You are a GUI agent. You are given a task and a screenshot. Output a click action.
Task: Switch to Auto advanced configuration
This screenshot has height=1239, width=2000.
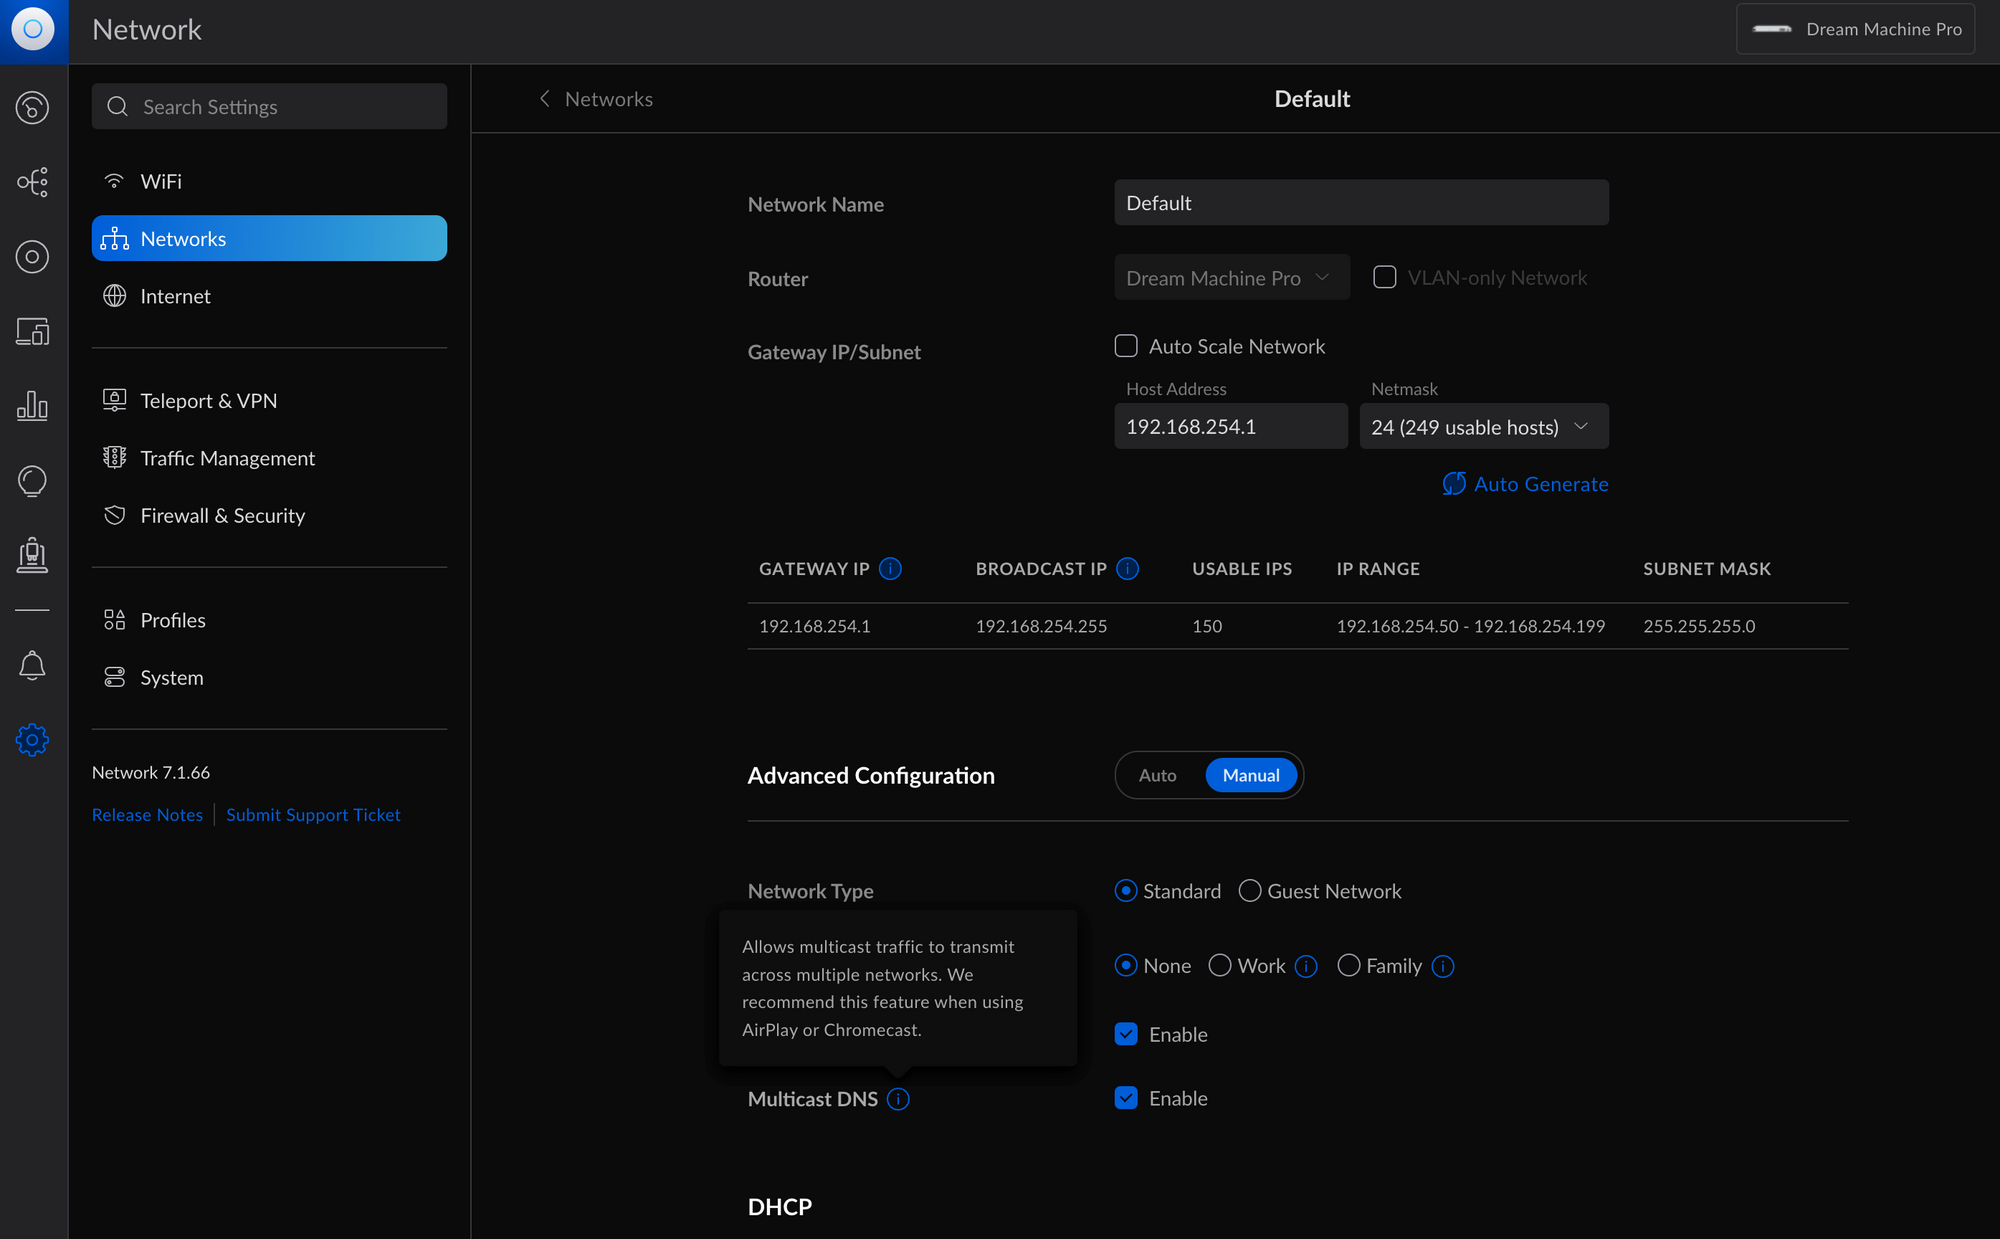point(1157,775)
